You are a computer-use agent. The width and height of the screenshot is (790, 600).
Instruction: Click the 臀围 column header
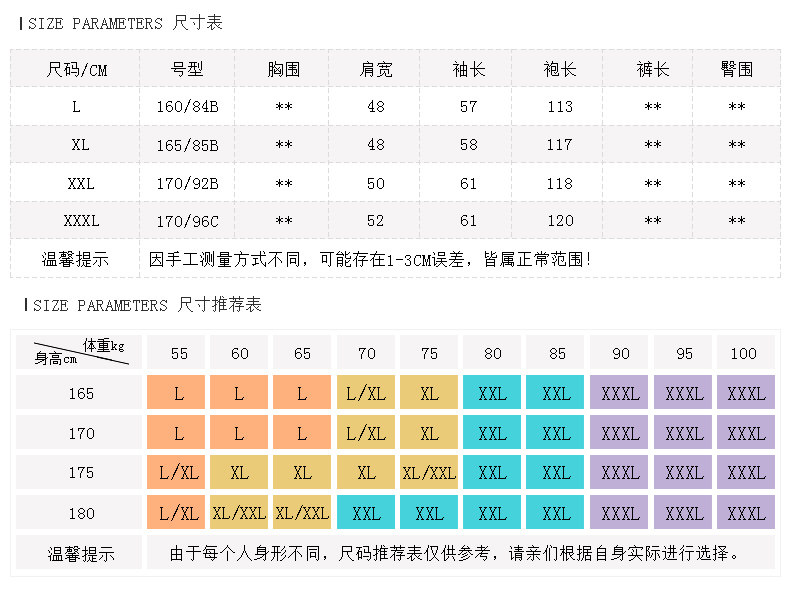click(x=737, y=69)
